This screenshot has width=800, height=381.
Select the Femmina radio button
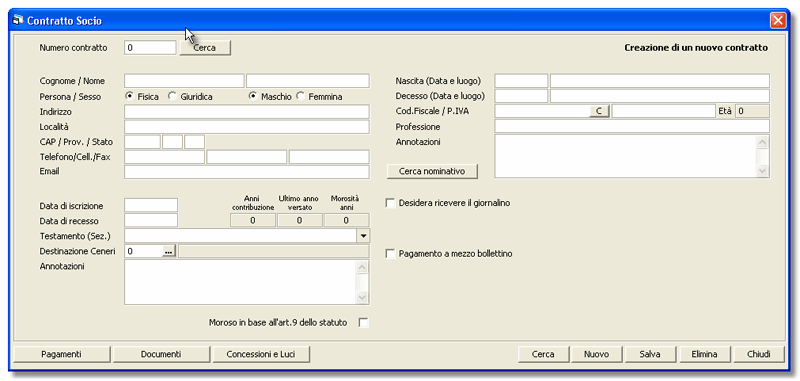click(301, 96)
